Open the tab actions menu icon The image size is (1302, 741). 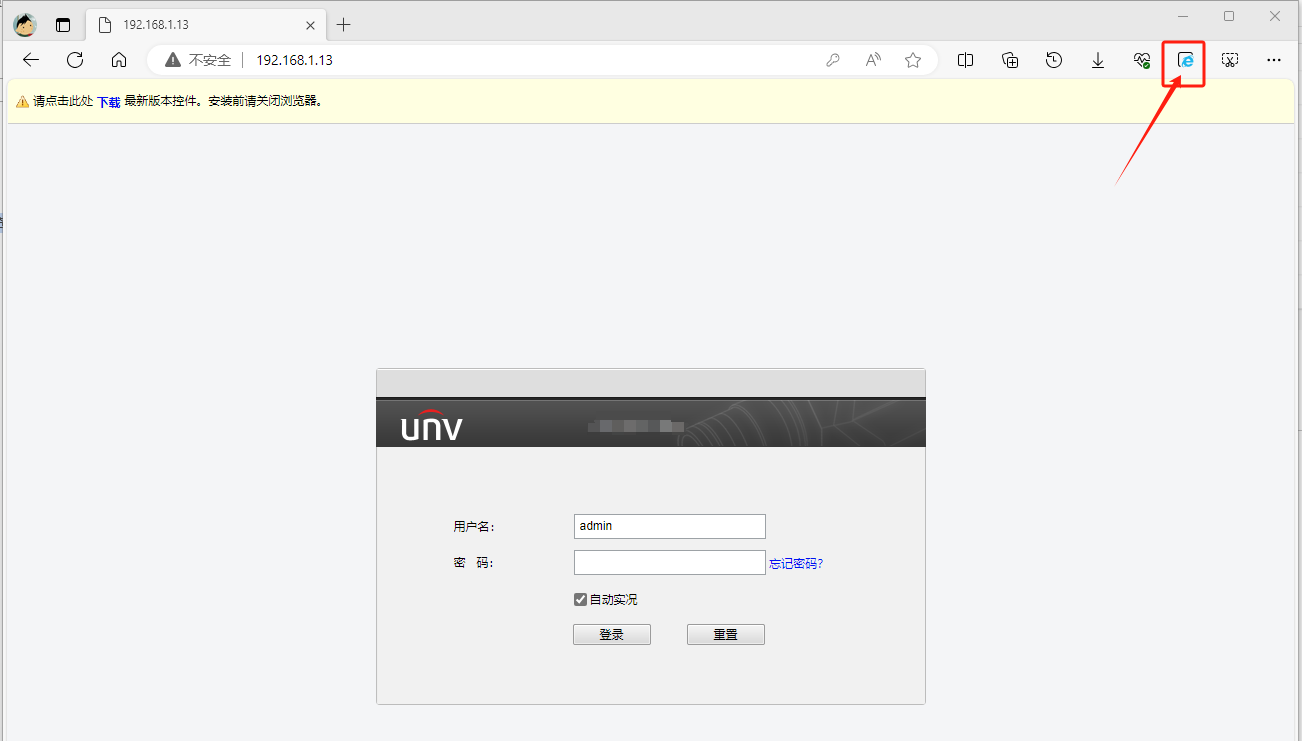63,25
